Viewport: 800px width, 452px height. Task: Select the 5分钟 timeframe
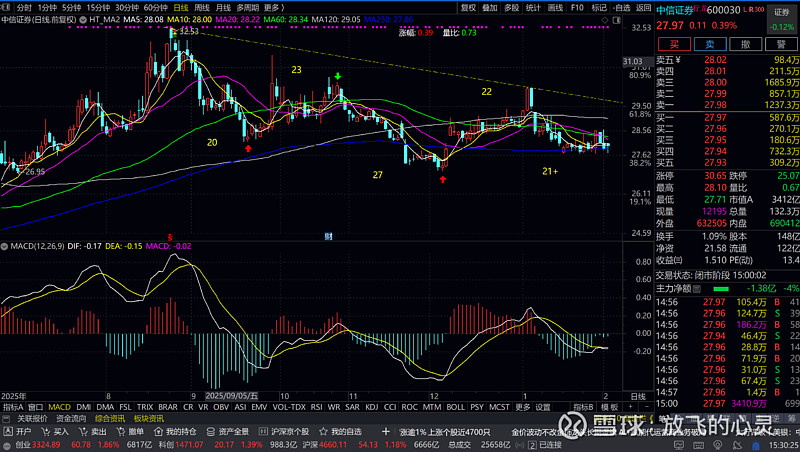(71, 7)
